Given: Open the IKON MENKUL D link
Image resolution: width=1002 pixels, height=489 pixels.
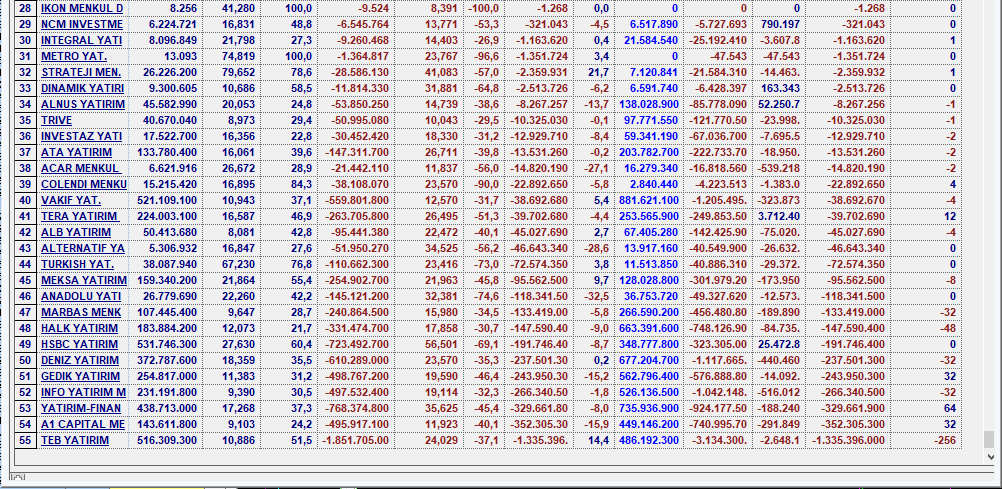Looking at the screenshot, I should pos(82,8).
